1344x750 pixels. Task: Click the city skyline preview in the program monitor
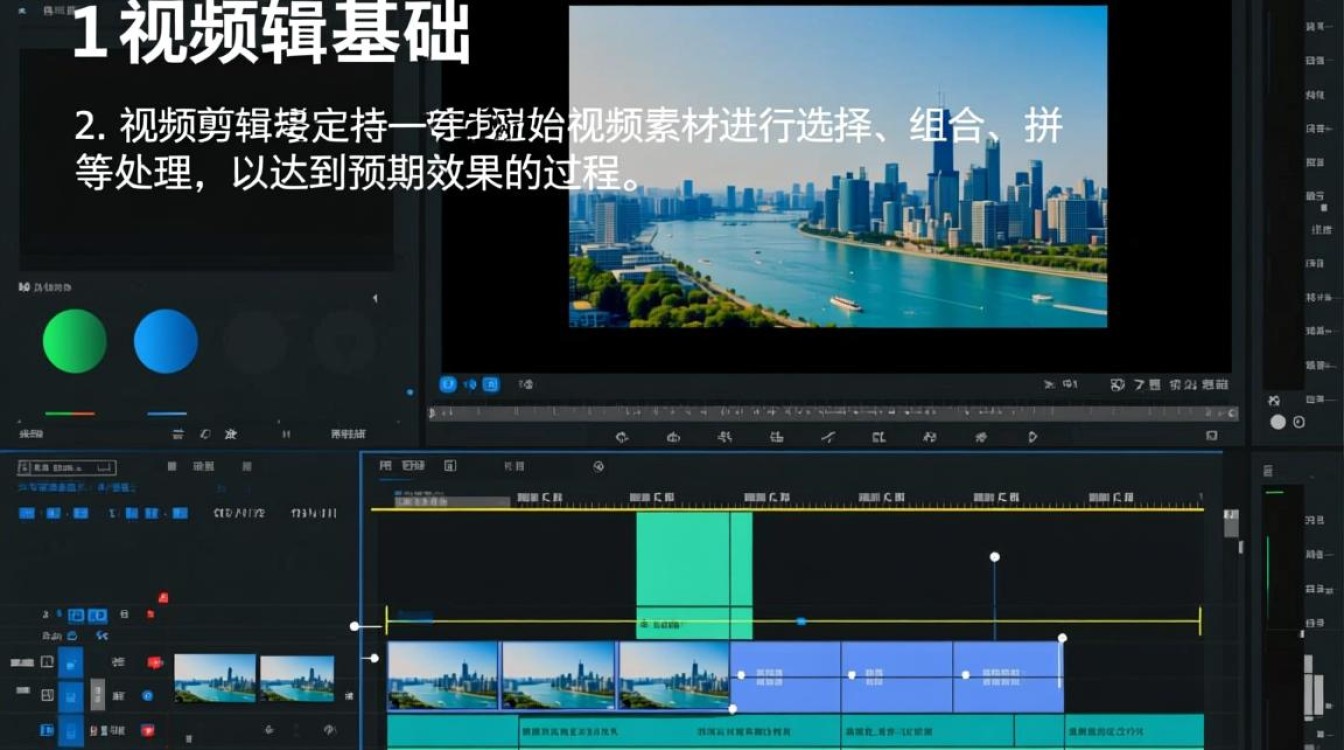tap(838, 167)
